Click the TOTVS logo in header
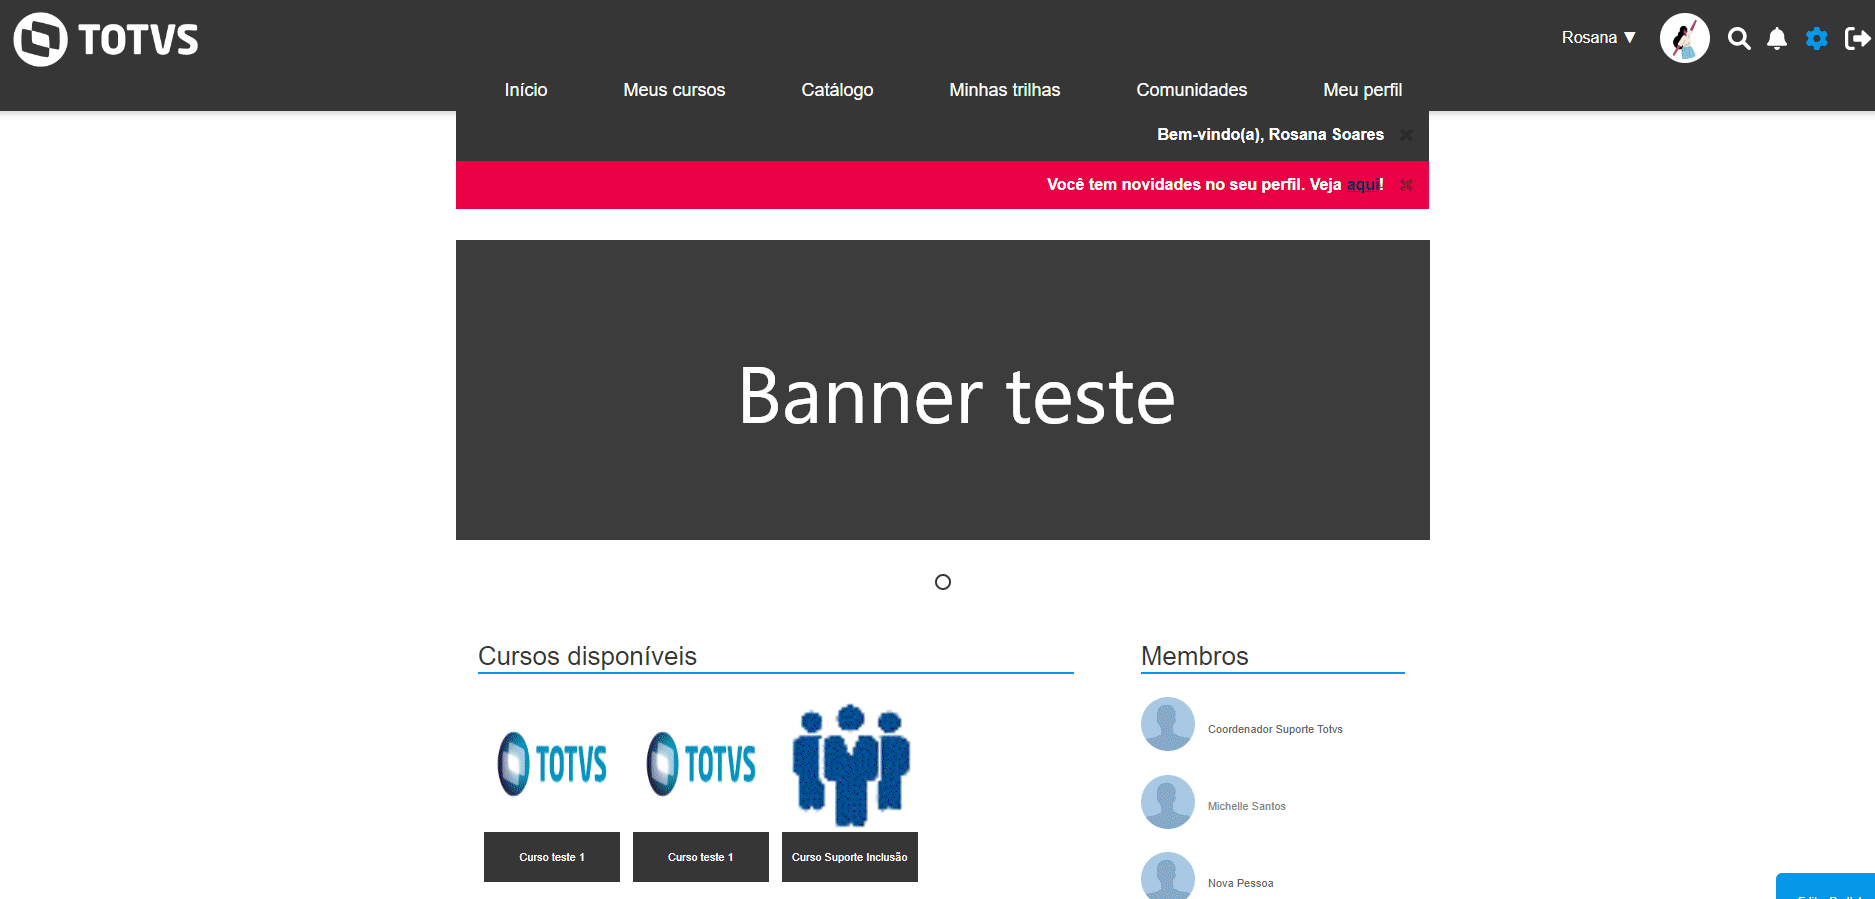1875x899 pixels. 106,40
